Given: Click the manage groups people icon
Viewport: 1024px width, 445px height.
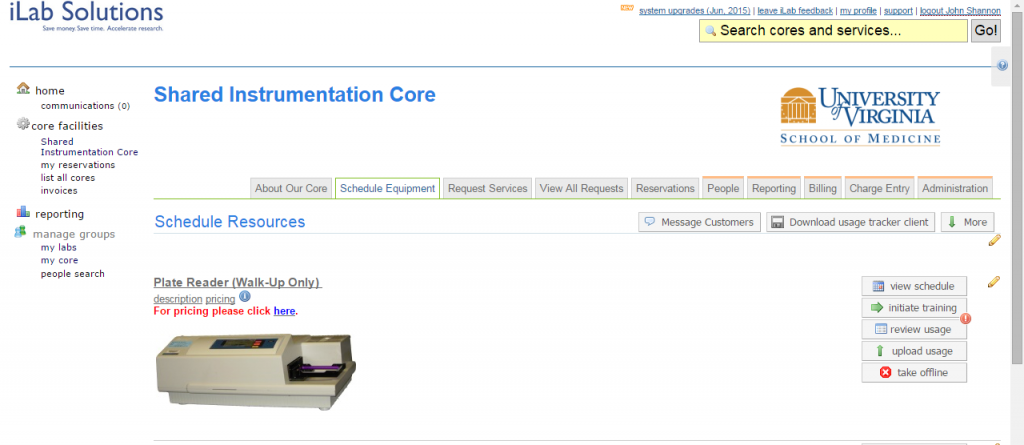Looking at the screenshot, I should tap(21, 232).
